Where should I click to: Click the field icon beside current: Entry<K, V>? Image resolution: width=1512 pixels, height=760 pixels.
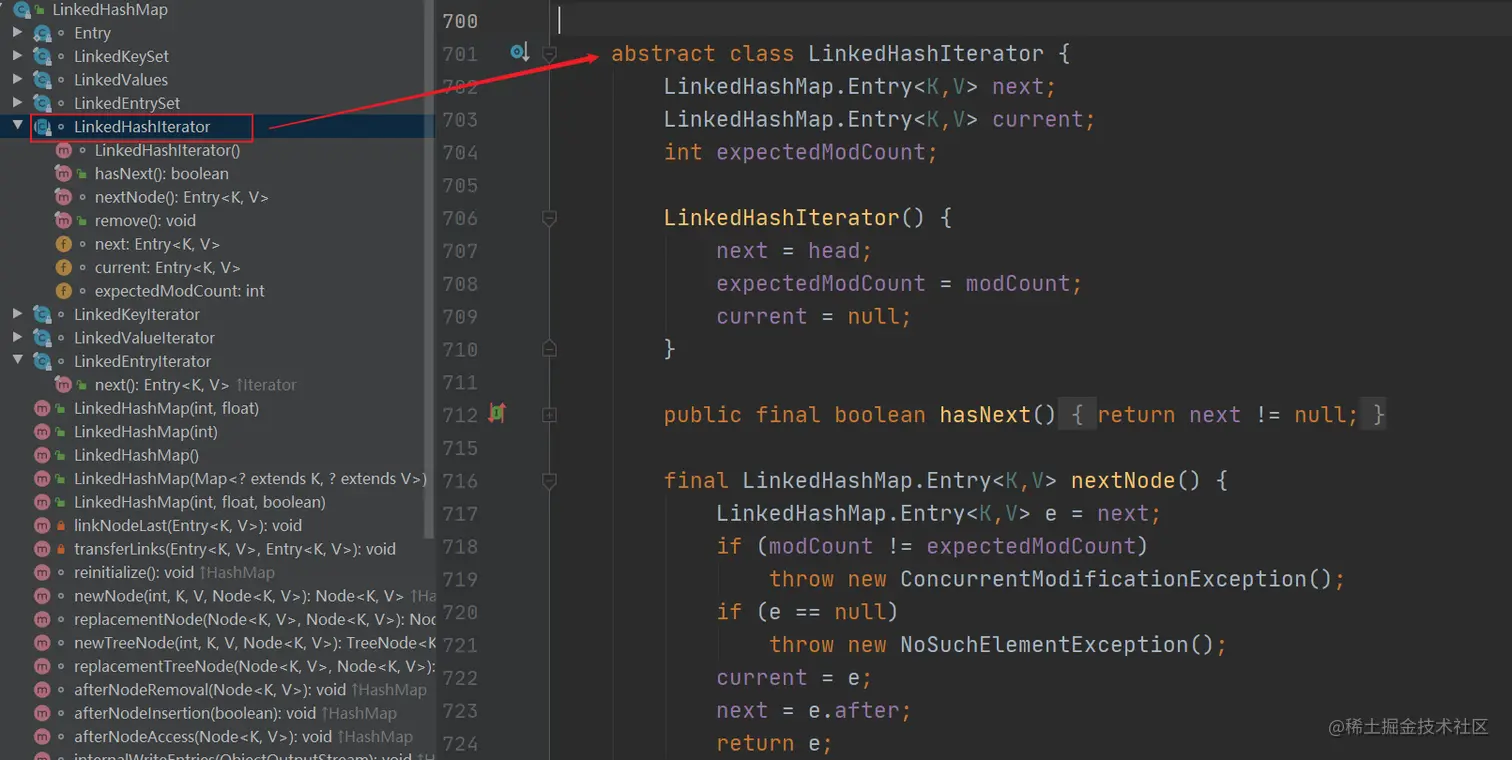63,267
